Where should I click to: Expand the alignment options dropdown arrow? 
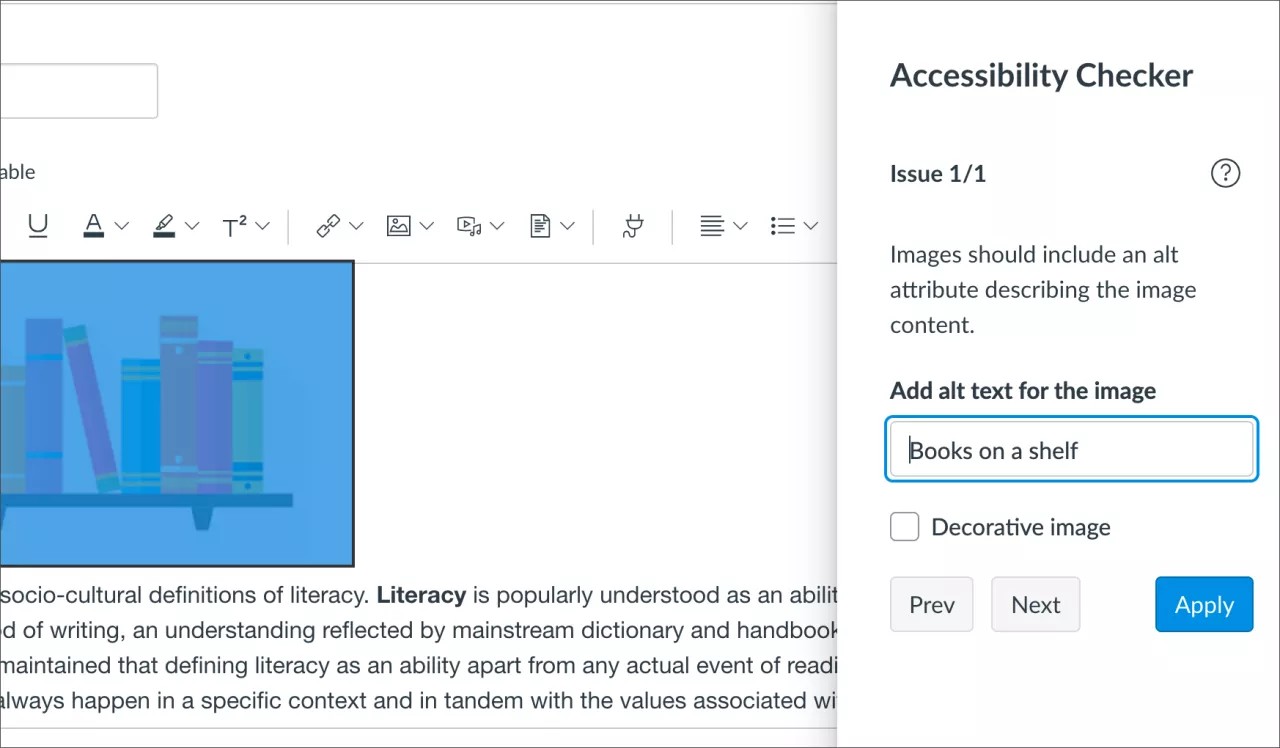(741, 226)
